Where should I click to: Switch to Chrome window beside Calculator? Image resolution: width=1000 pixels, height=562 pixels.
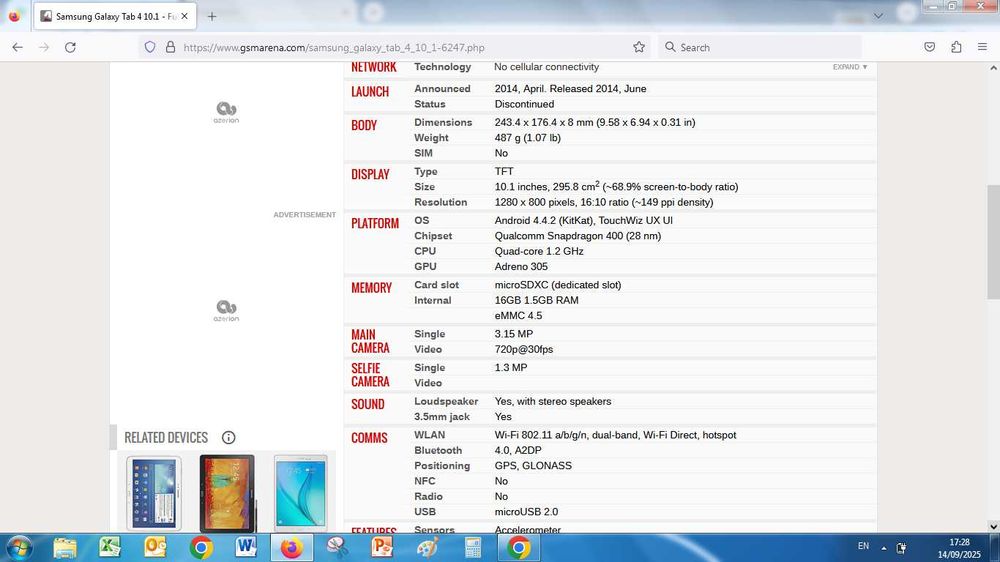coord(518,547)
